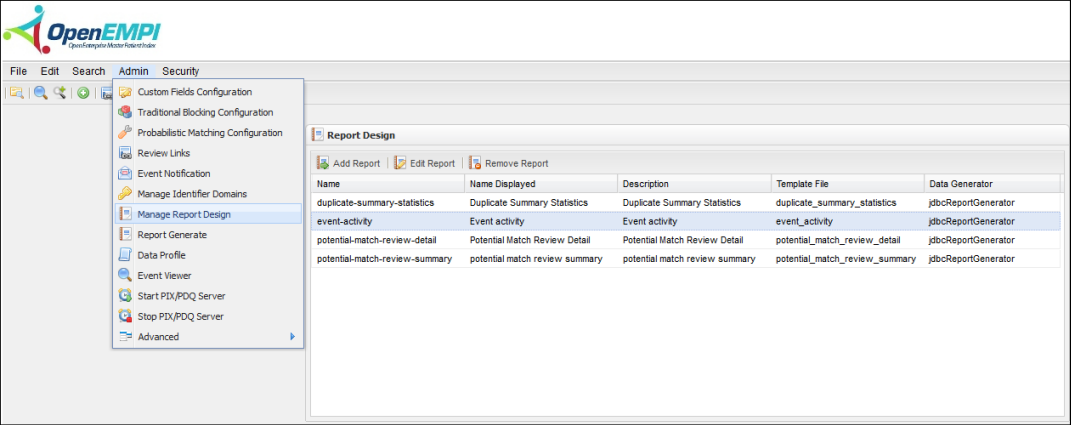This screenshot has width=1071, height=425.
Task: Expand the Advanced submenu arrow
Action: [x=292, y=336]
